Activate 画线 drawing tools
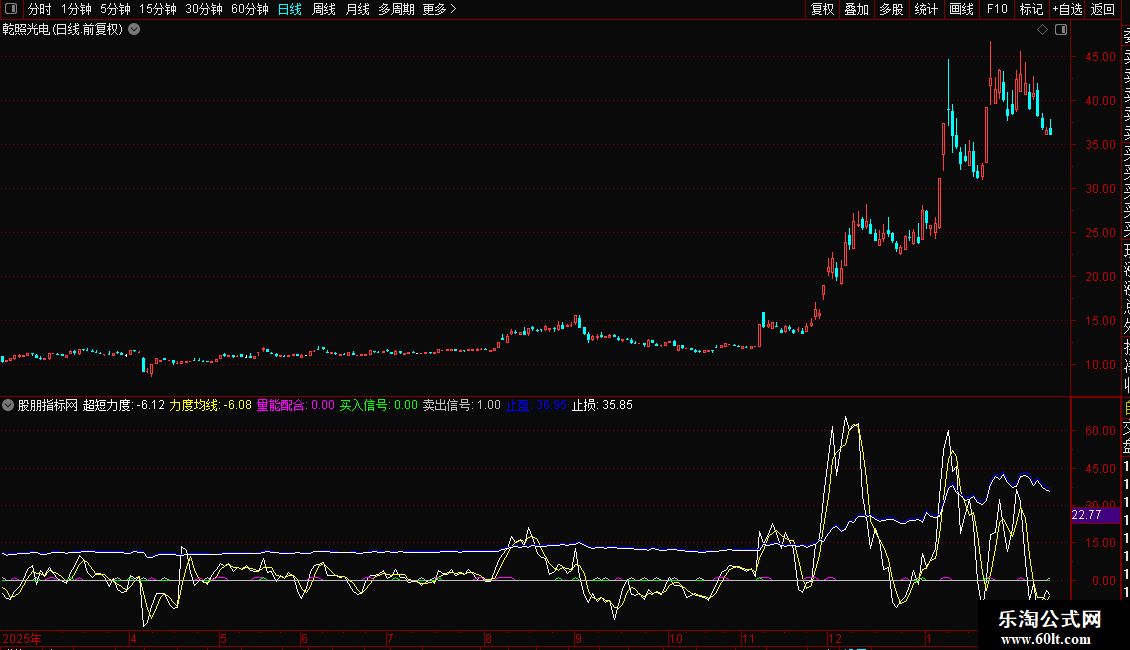 [961, 9]
